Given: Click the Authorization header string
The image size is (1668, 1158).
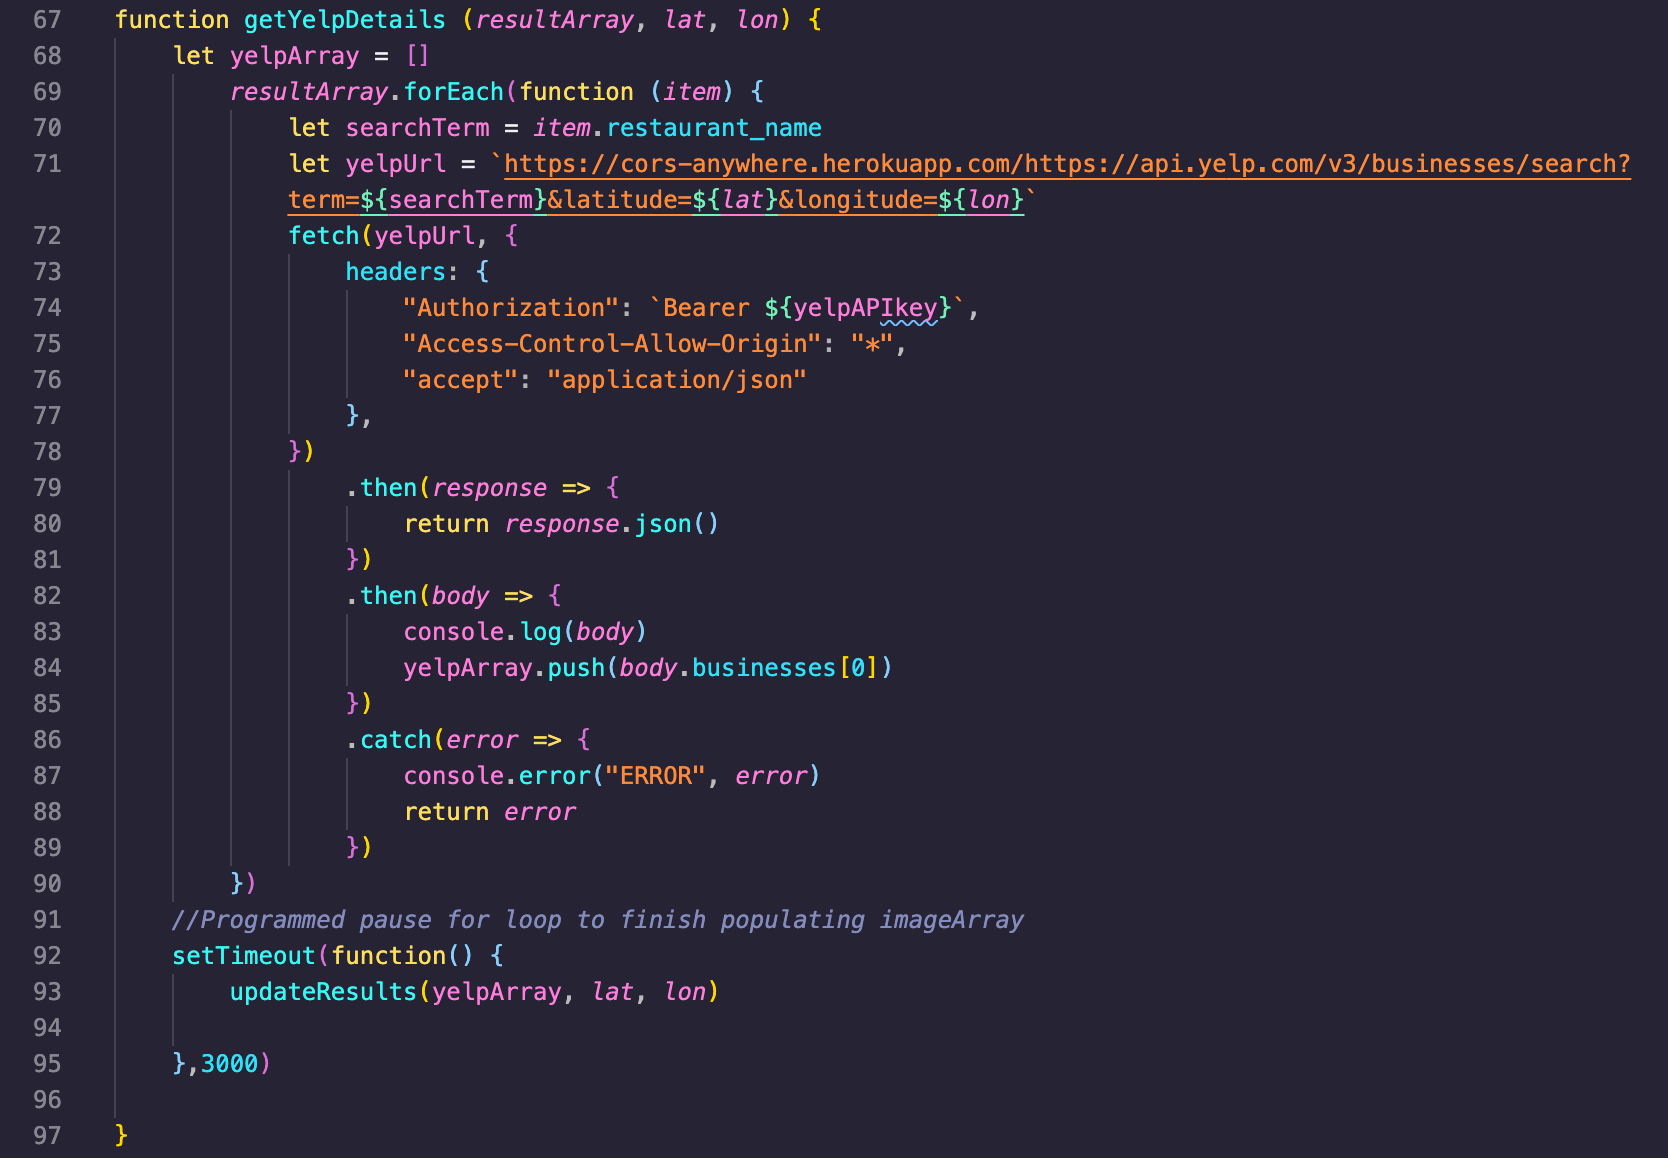Looking at the screenshot, I should point(510,307).
